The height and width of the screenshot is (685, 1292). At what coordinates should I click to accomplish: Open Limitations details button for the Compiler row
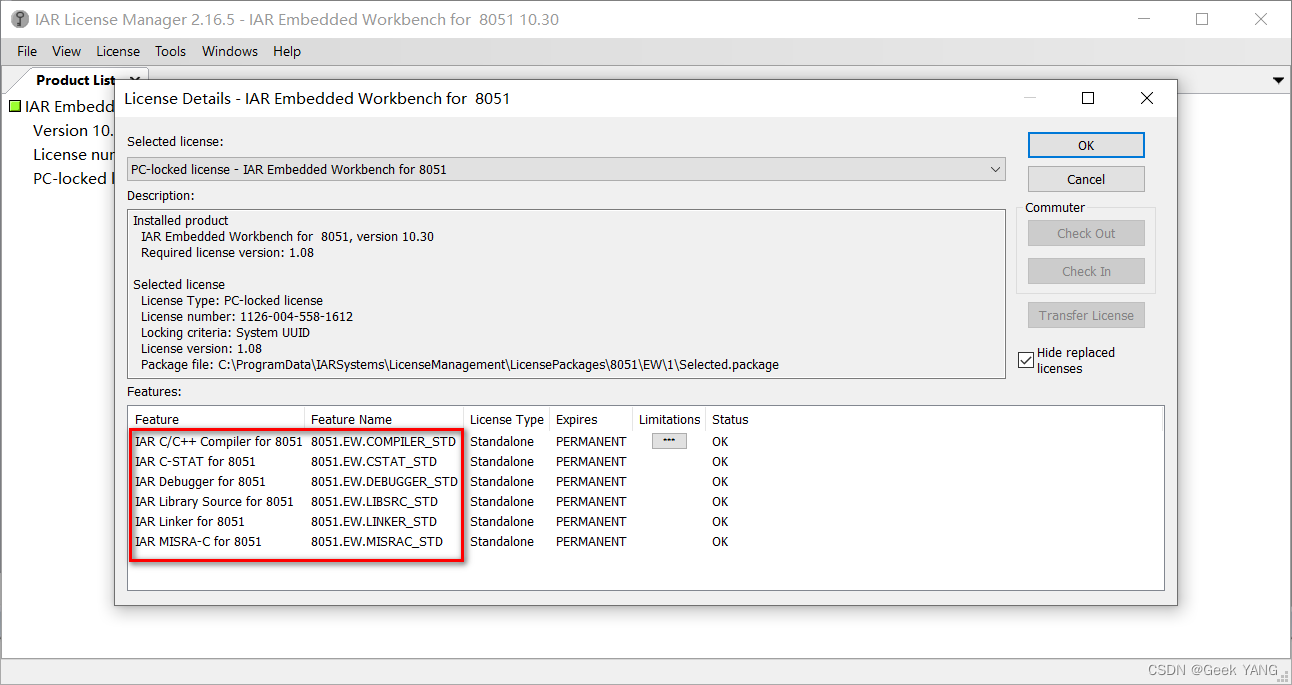click(x=669, y=441)
